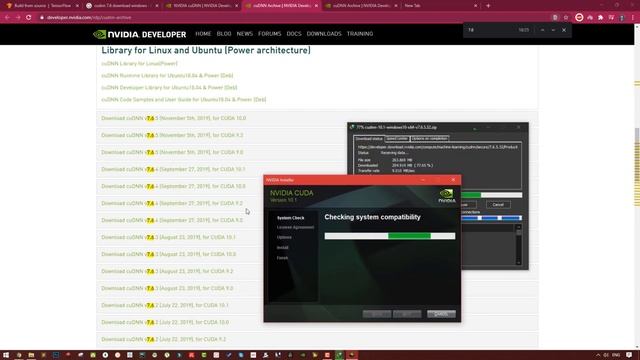
Task: Open a new browser tab with plus
Action: tap(488, 6)
